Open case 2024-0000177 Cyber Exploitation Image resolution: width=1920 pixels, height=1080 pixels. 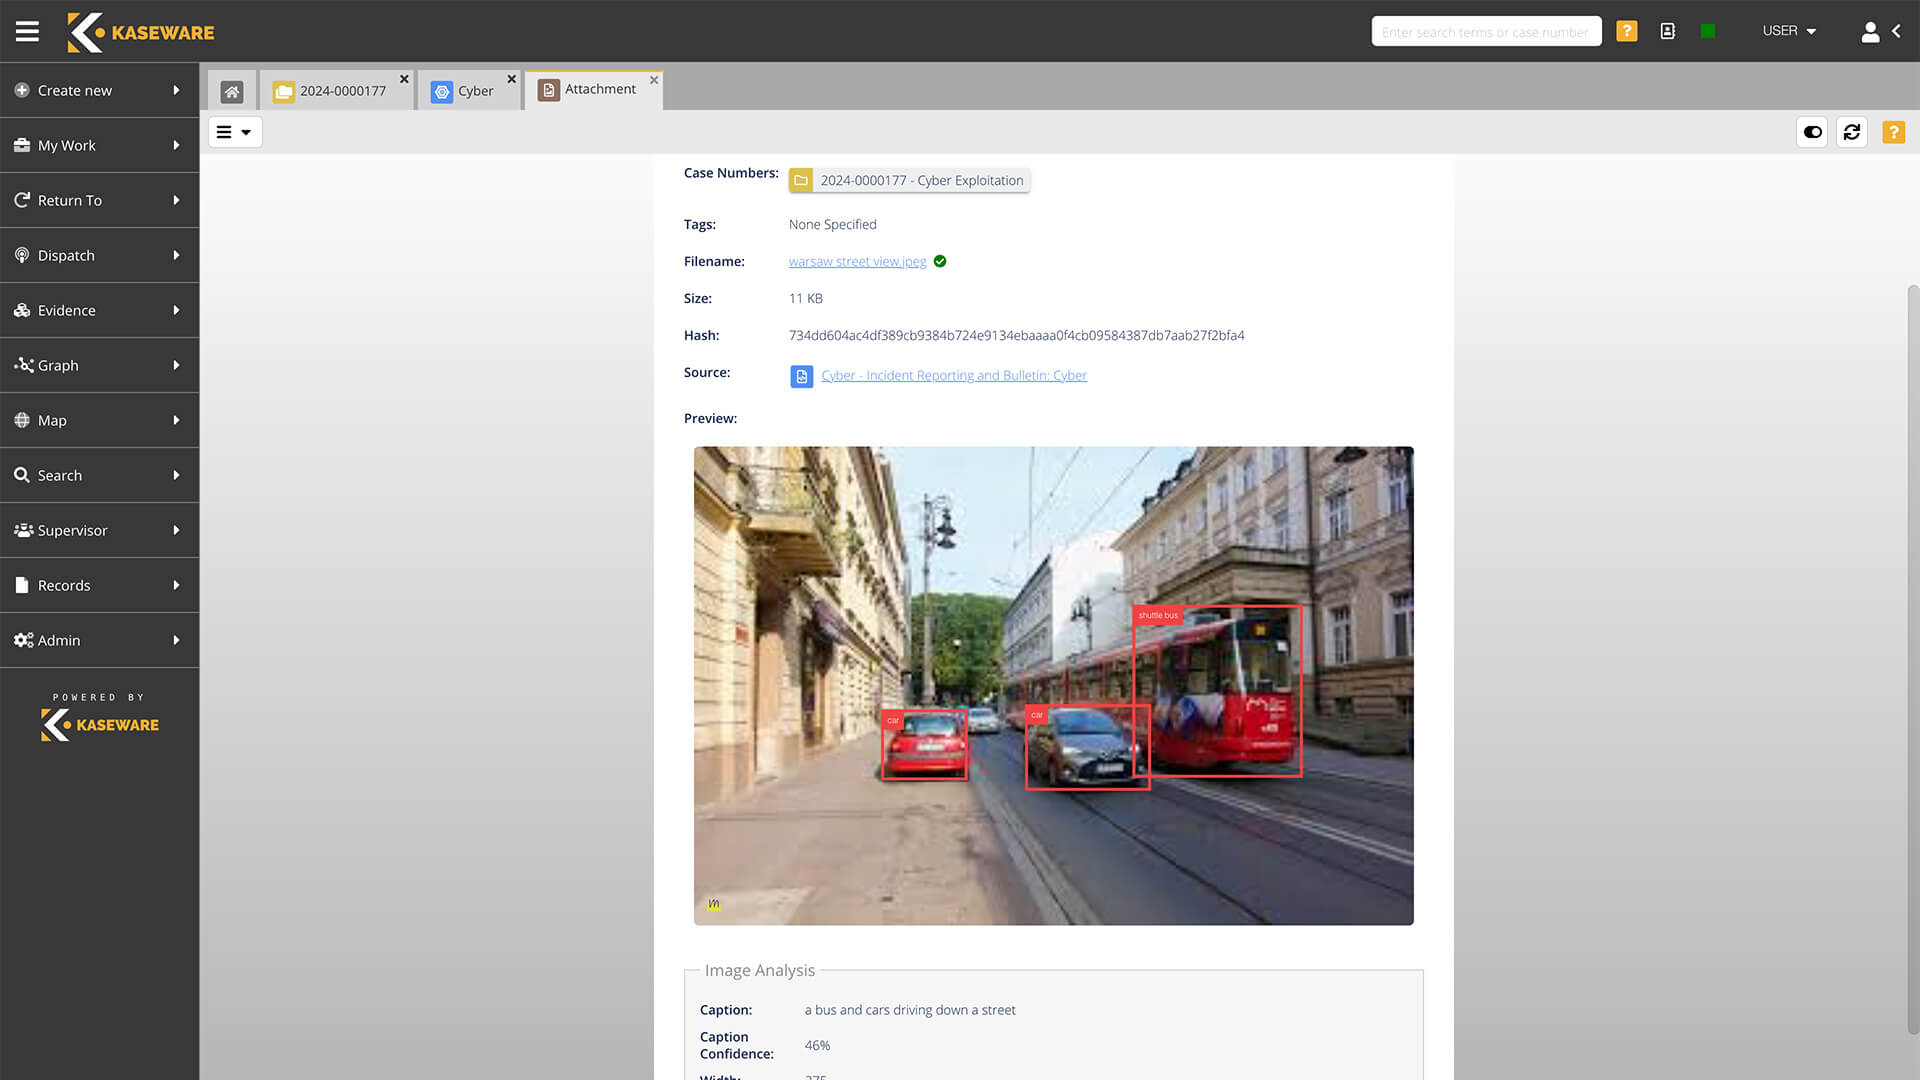tap(909, 180)
